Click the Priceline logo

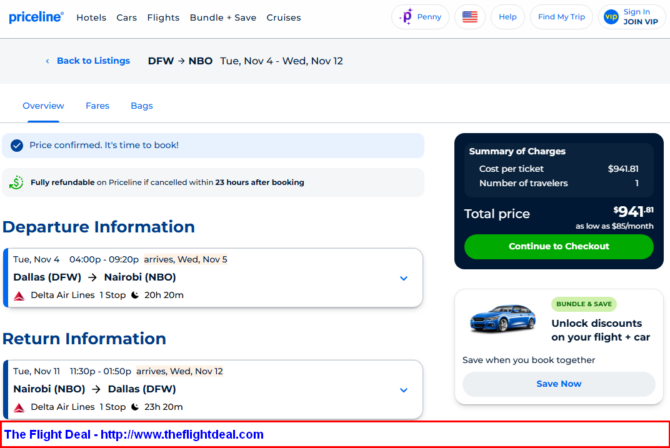point(36,17)
